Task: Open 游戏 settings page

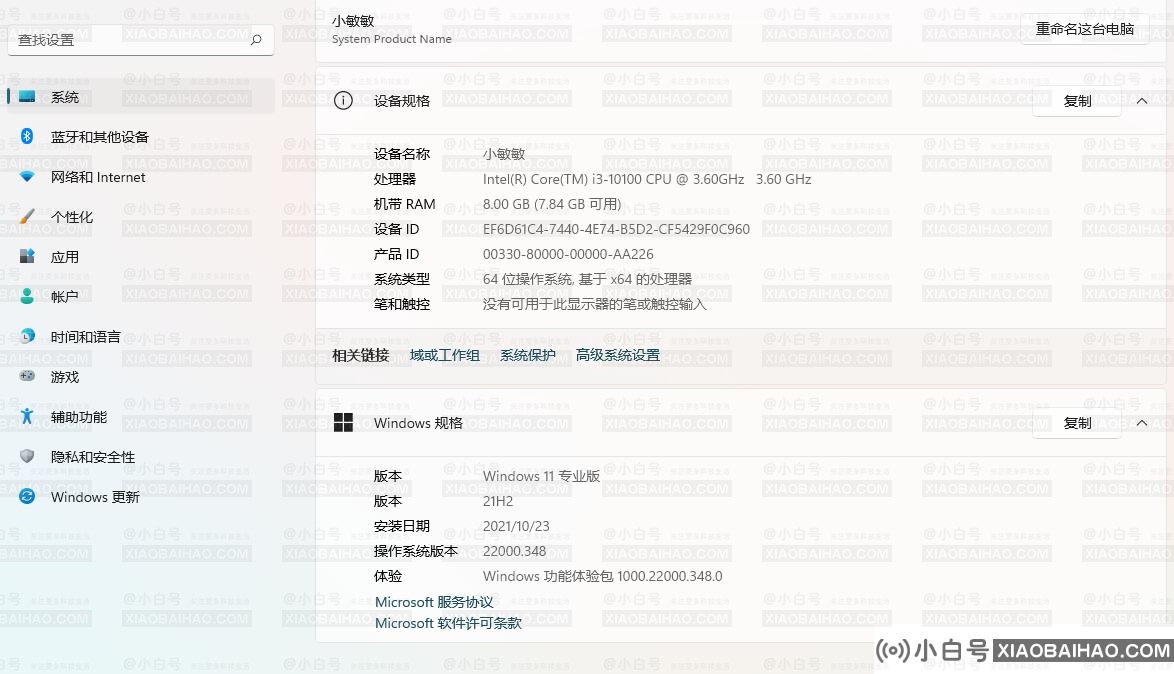Action: tap(141, 377)
